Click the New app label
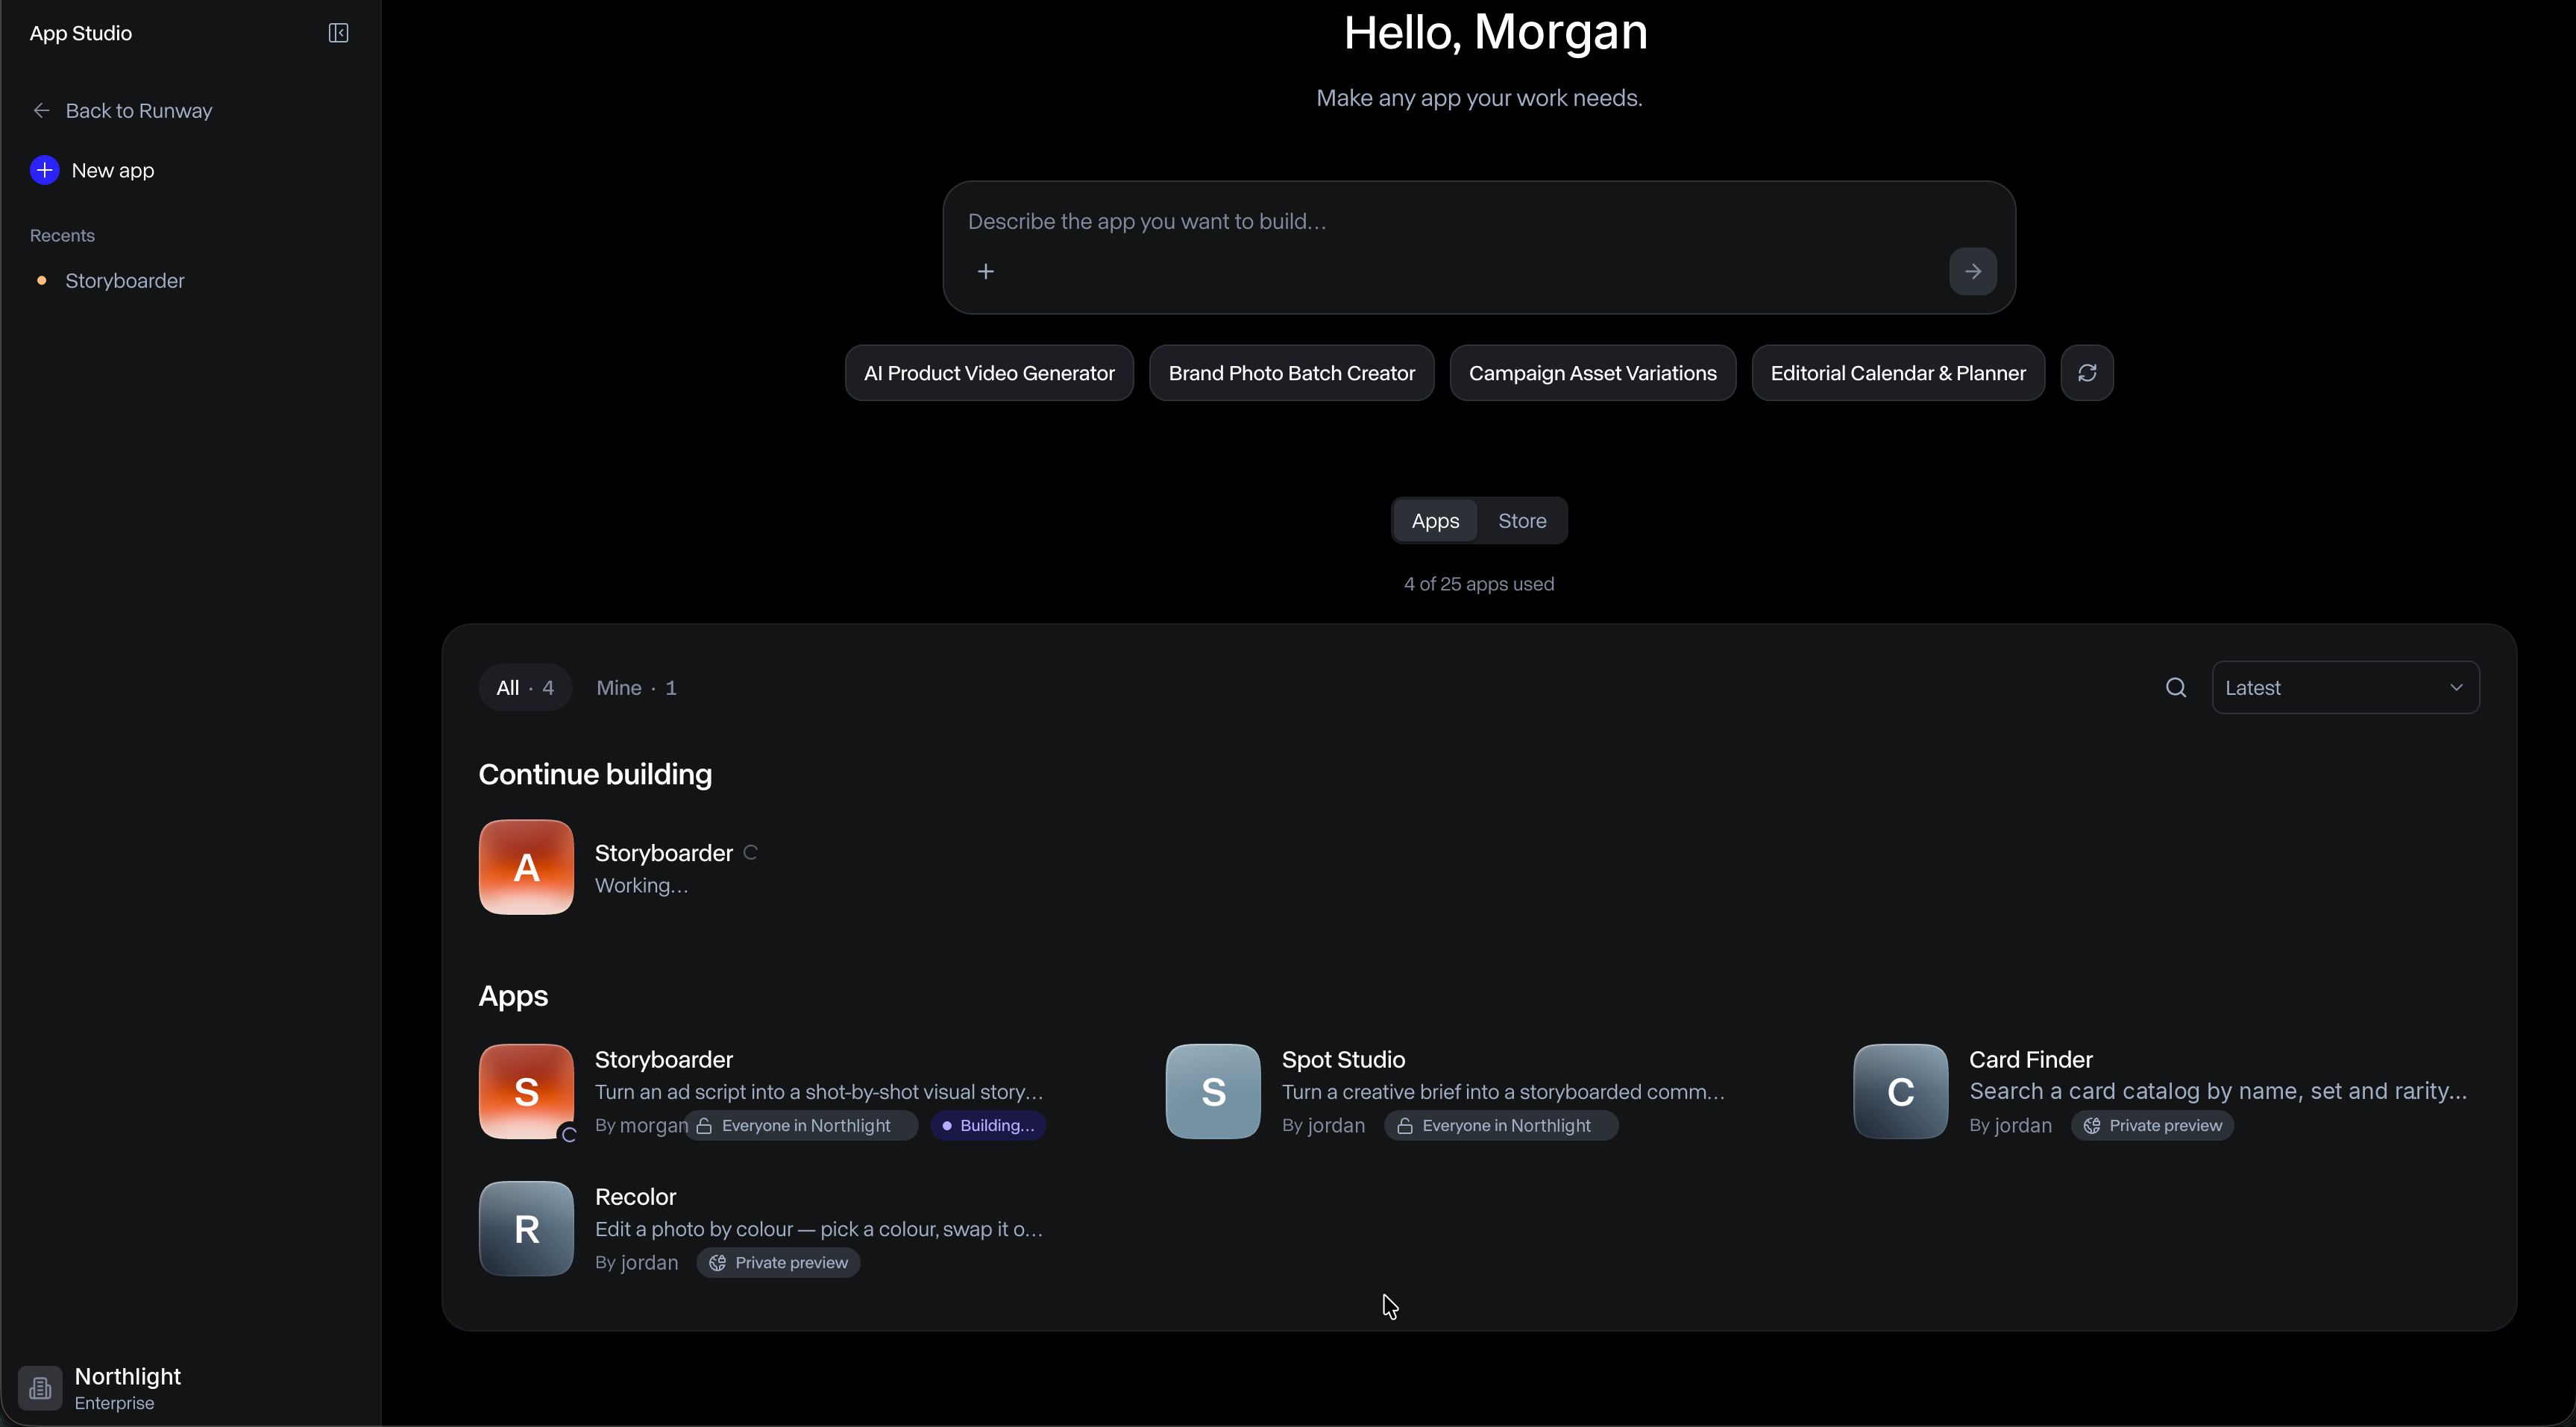Screen dimensions: 2576x1427 pyautogui.click(x=113, y=171)
